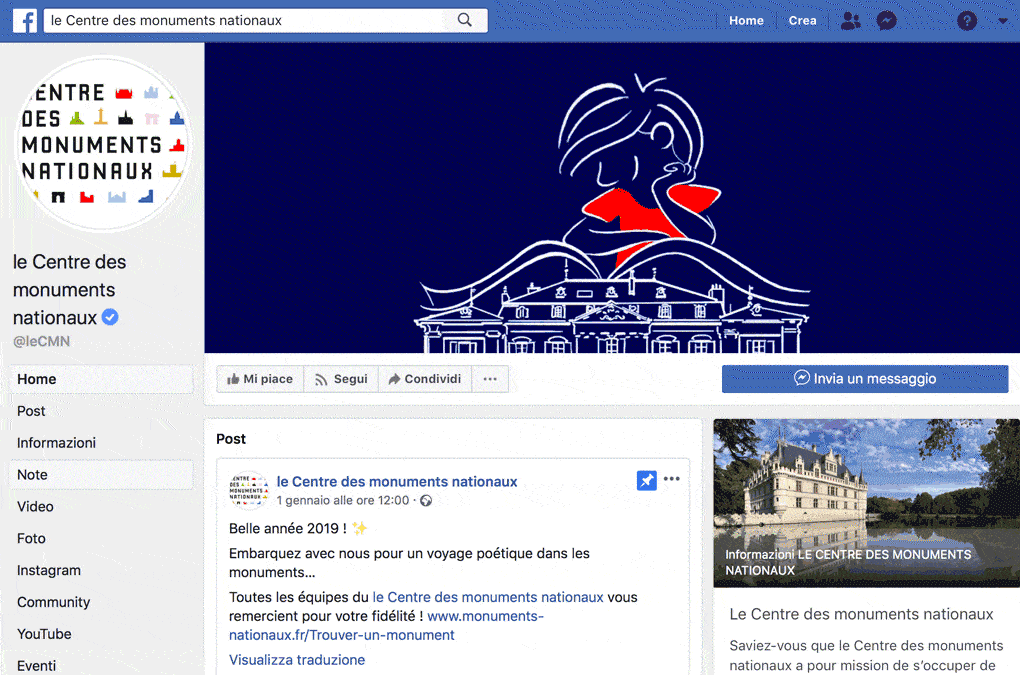Click the 'Le Centre des monuments nationaux' card heading
1020x675 pixels.
(861, 615)
